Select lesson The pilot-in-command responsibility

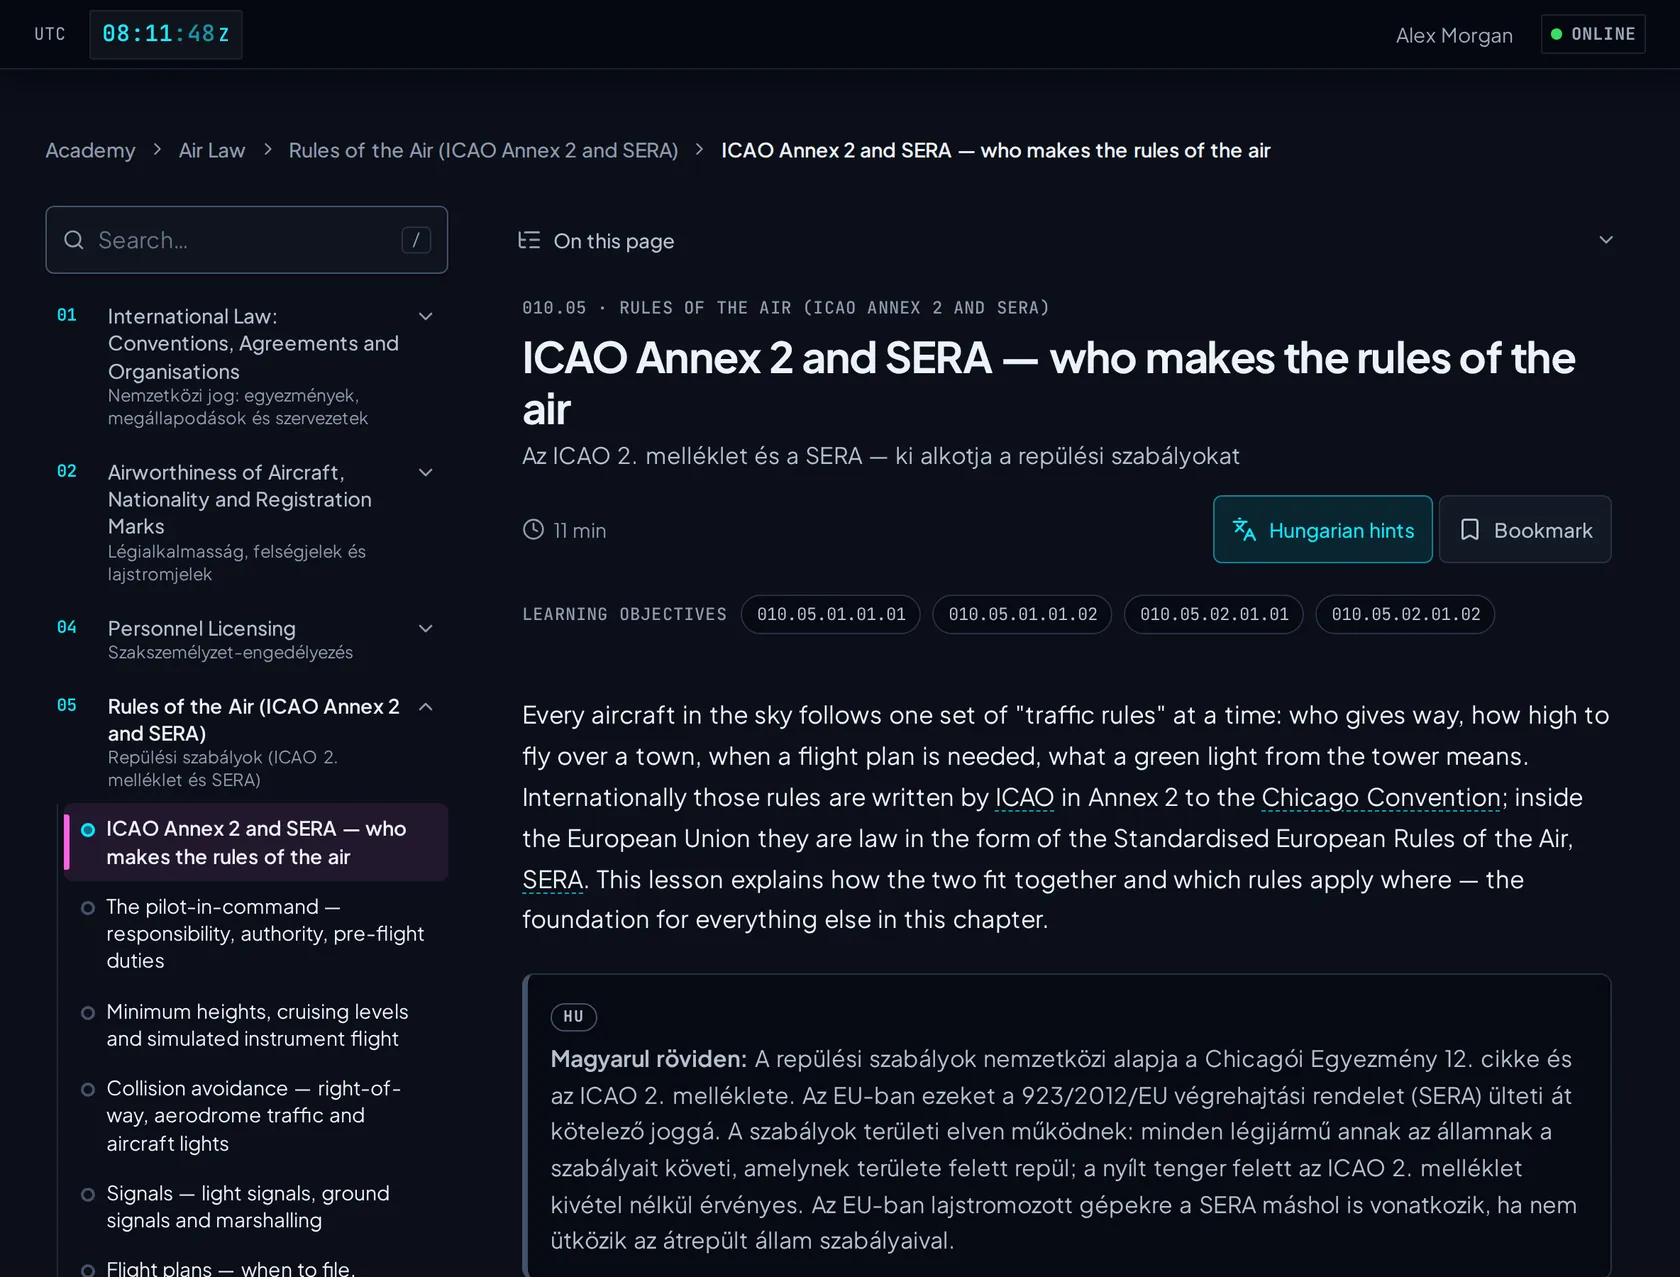point(256,933)
